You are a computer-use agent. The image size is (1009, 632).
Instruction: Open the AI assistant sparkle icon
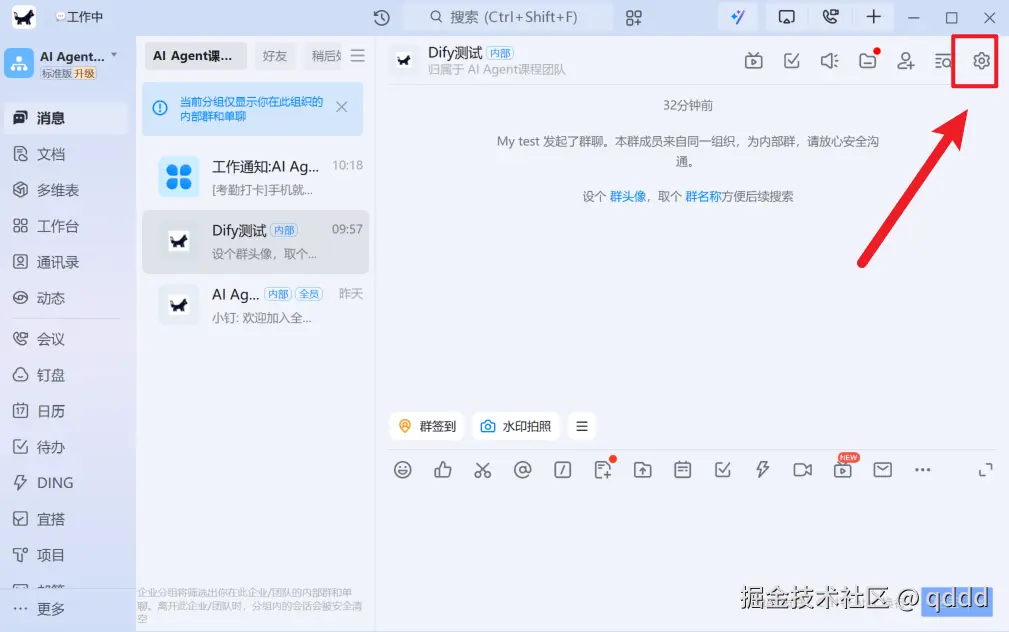(738, 17)
